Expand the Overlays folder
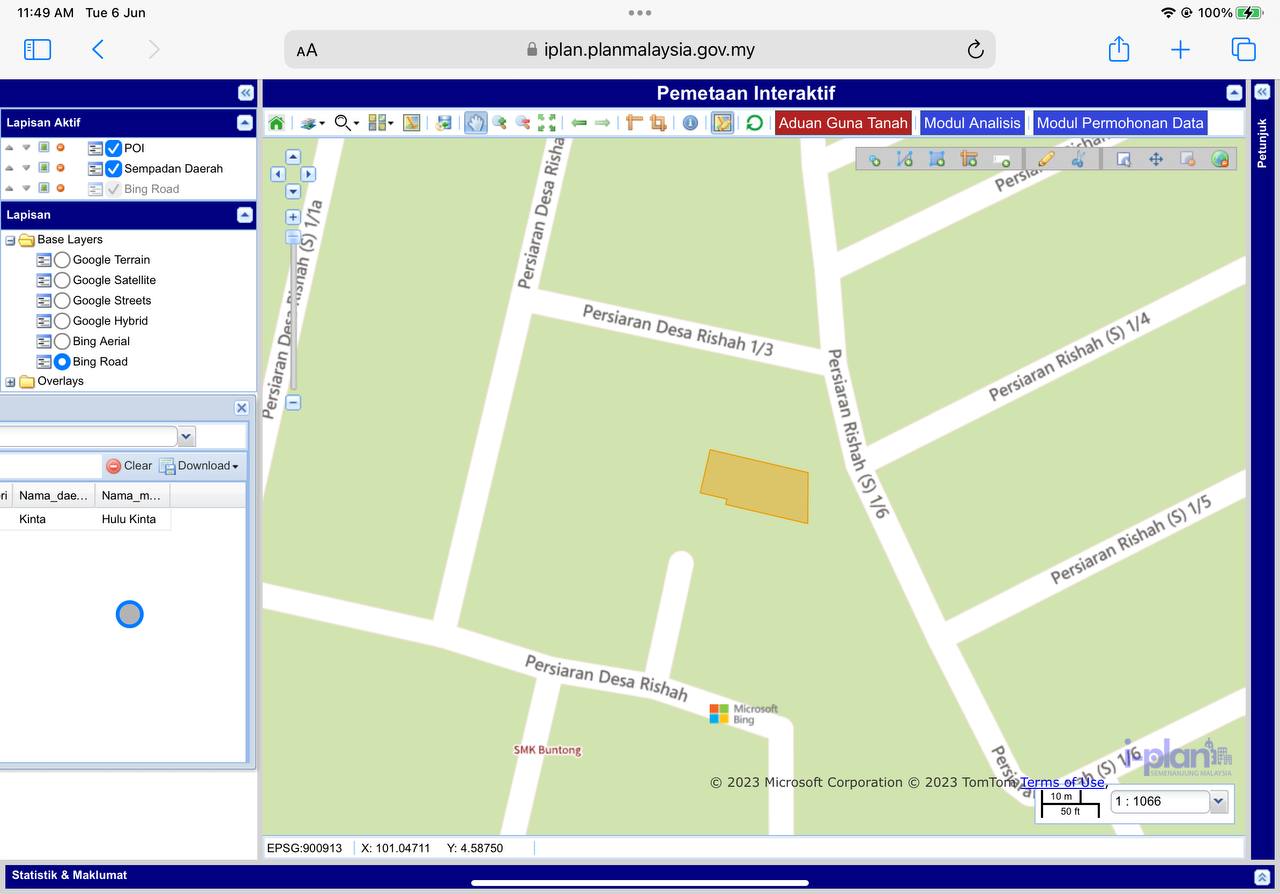Screen dimensions: 1280x894 (x=11, y=382)
